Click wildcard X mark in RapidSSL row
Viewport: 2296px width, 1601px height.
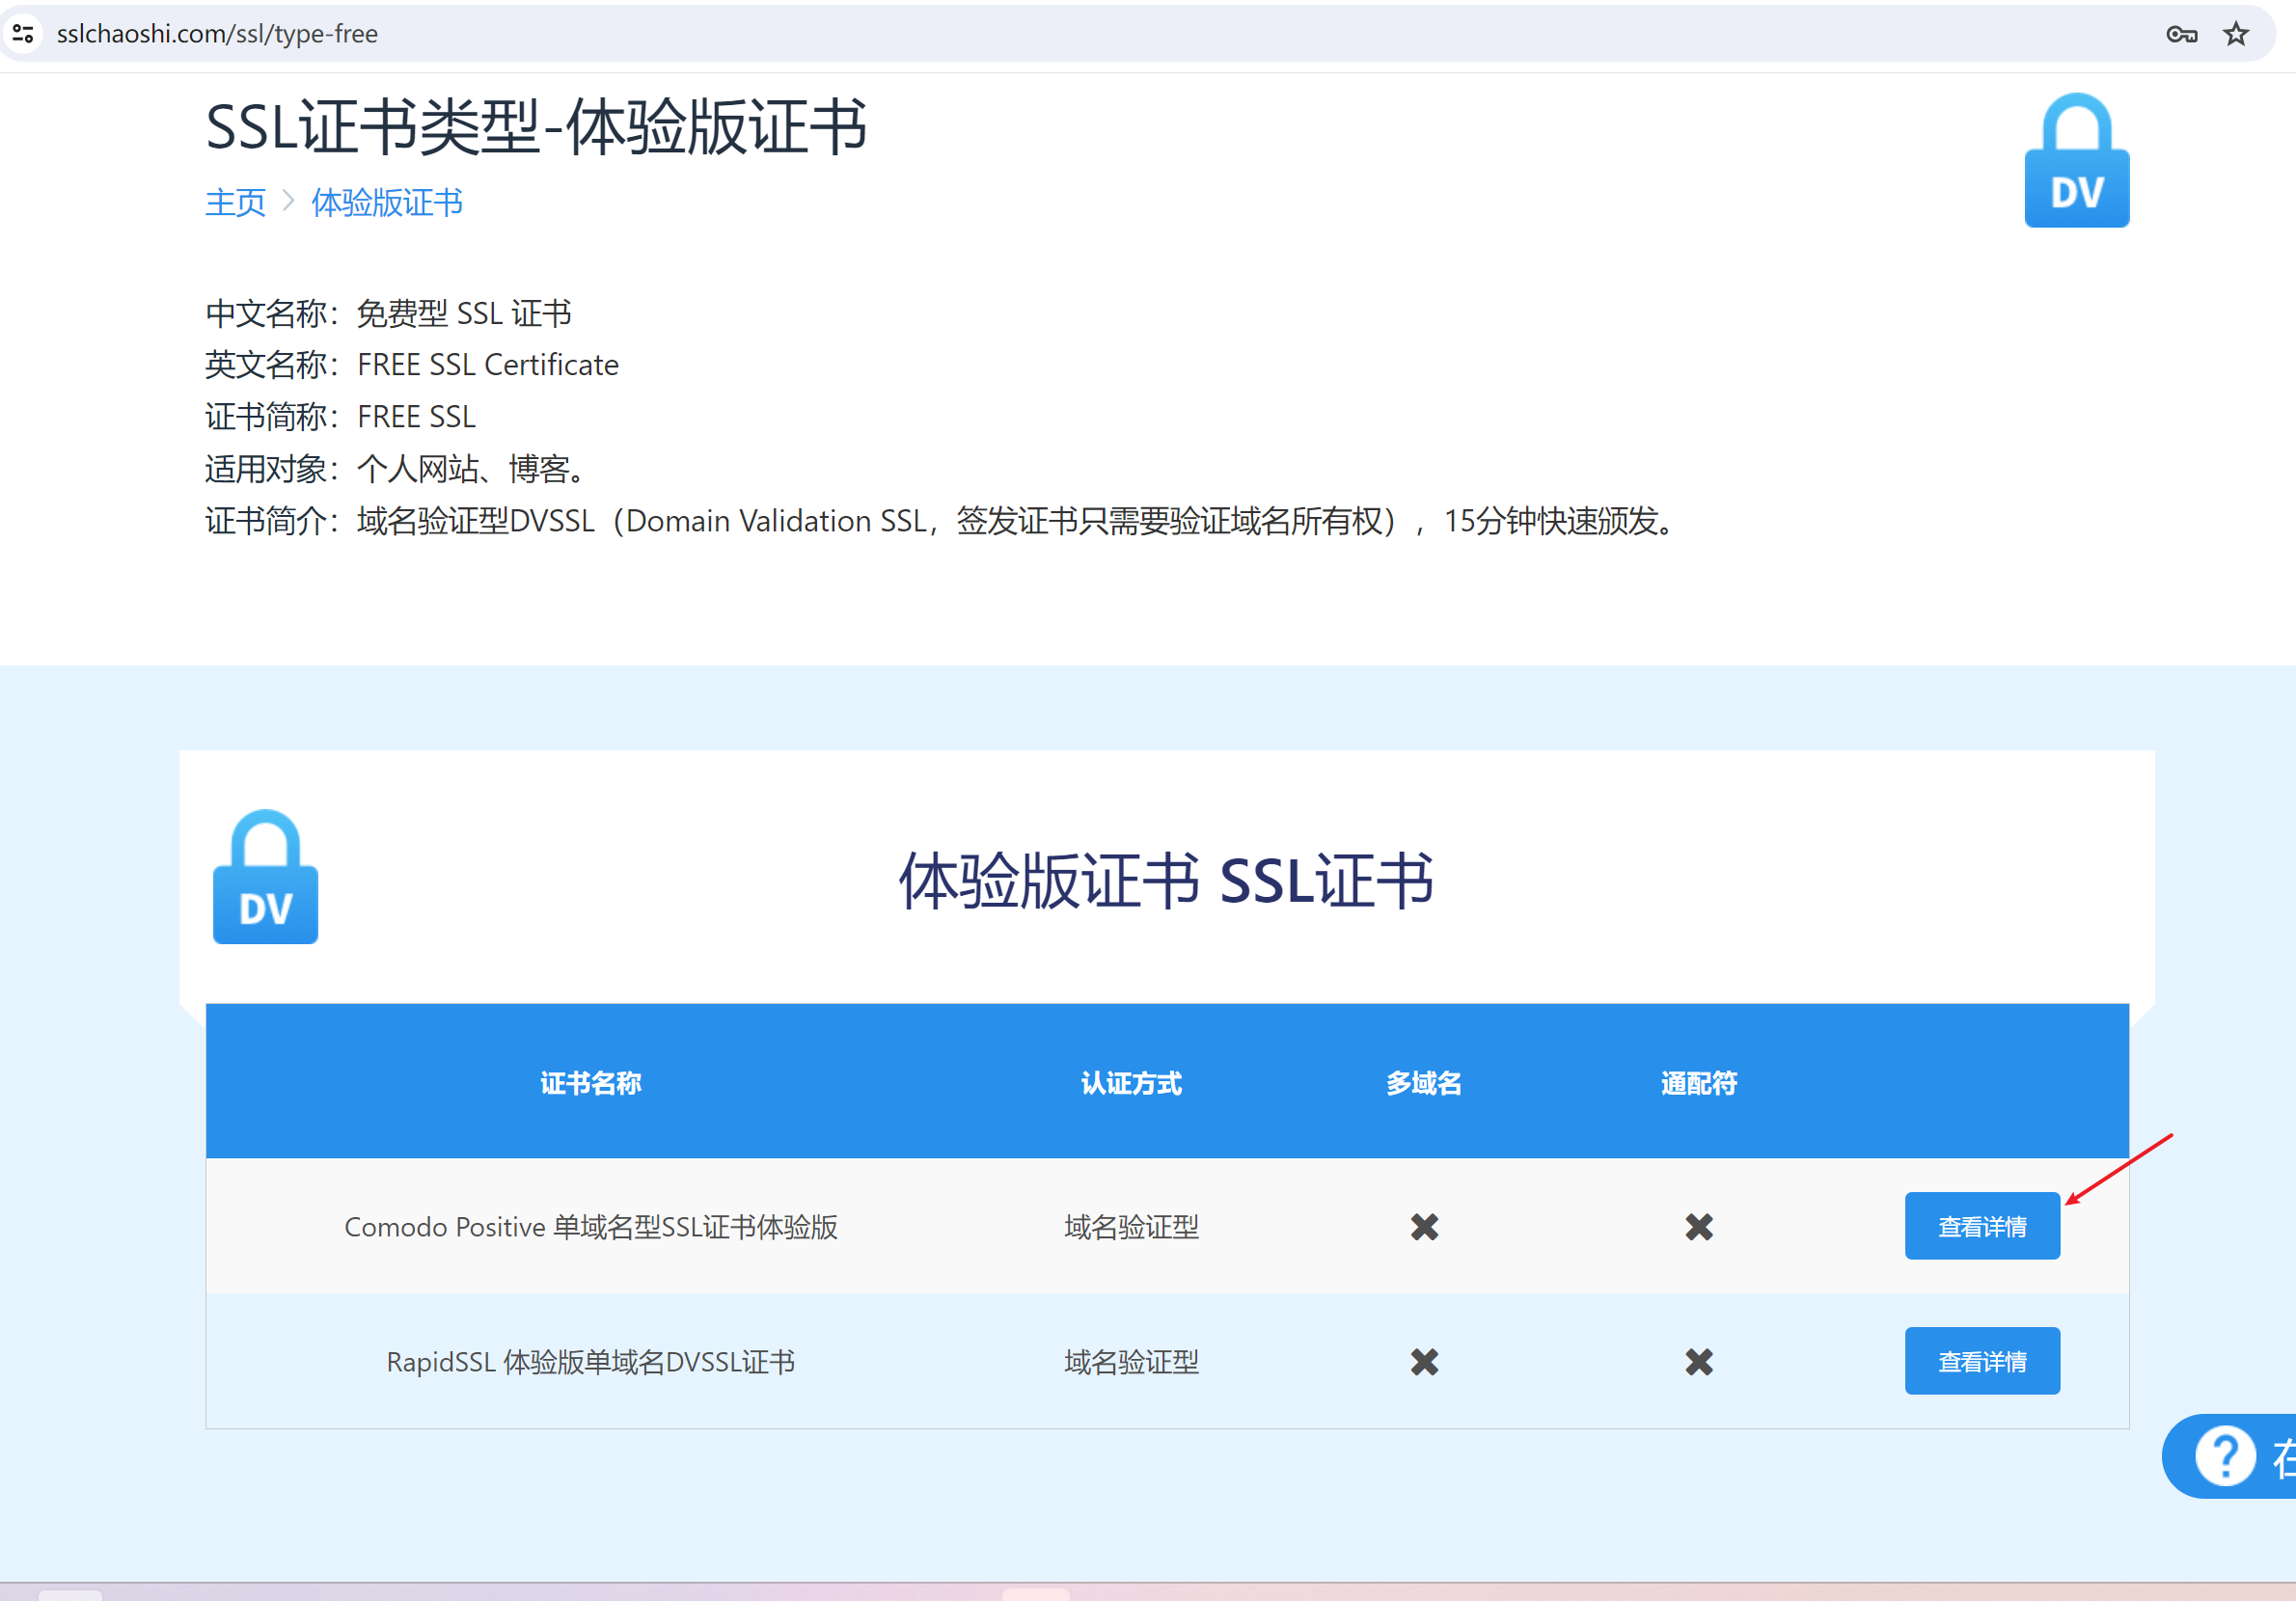coord(1698,1361)
